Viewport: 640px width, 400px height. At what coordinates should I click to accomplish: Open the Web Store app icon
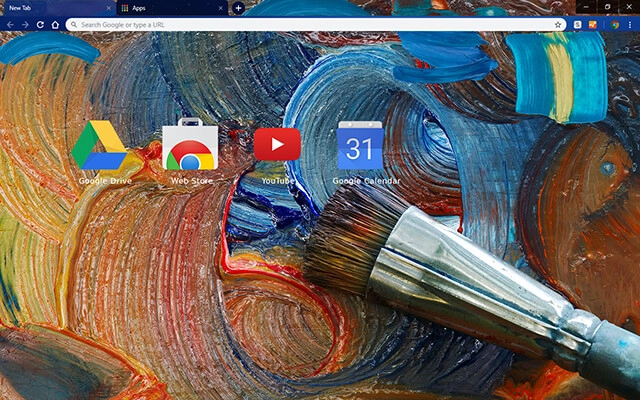pos(190,144)
